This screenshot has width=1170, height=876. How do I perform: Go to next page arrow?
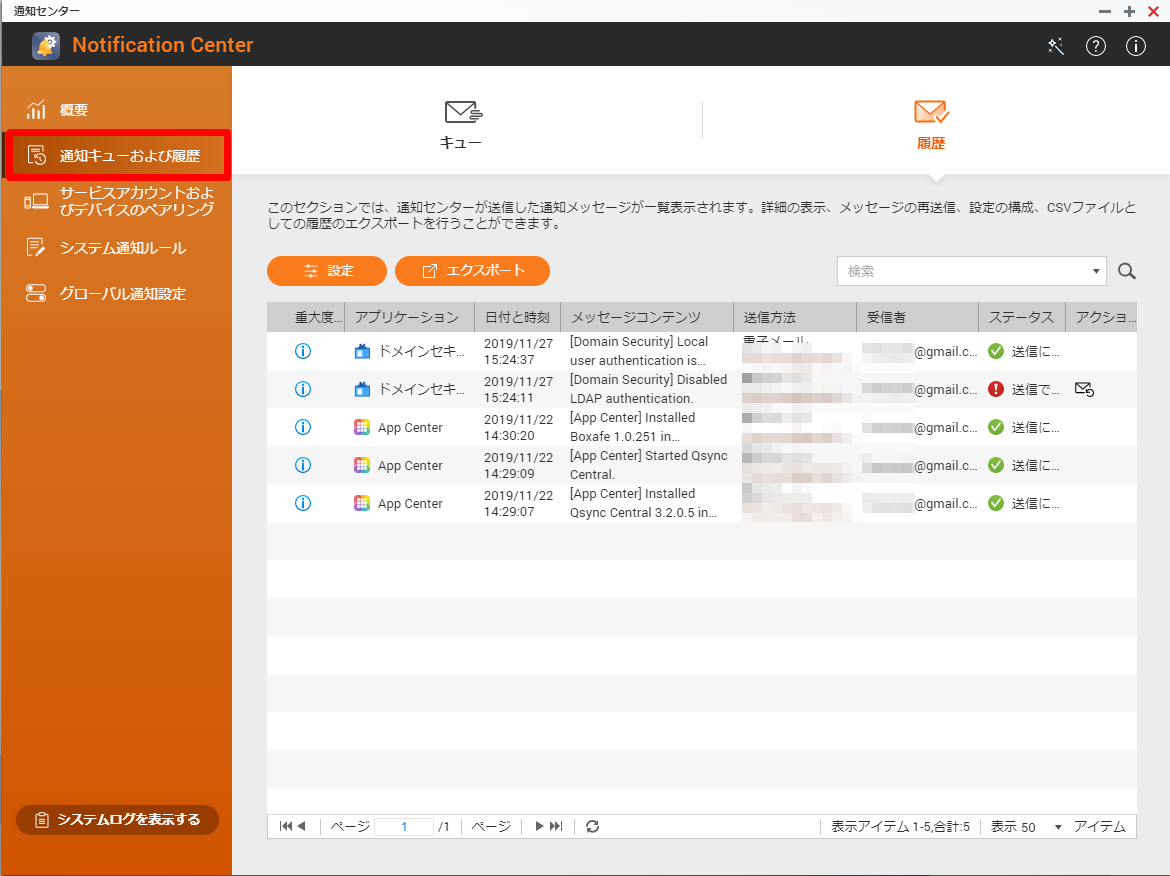[x=539, y=826]
